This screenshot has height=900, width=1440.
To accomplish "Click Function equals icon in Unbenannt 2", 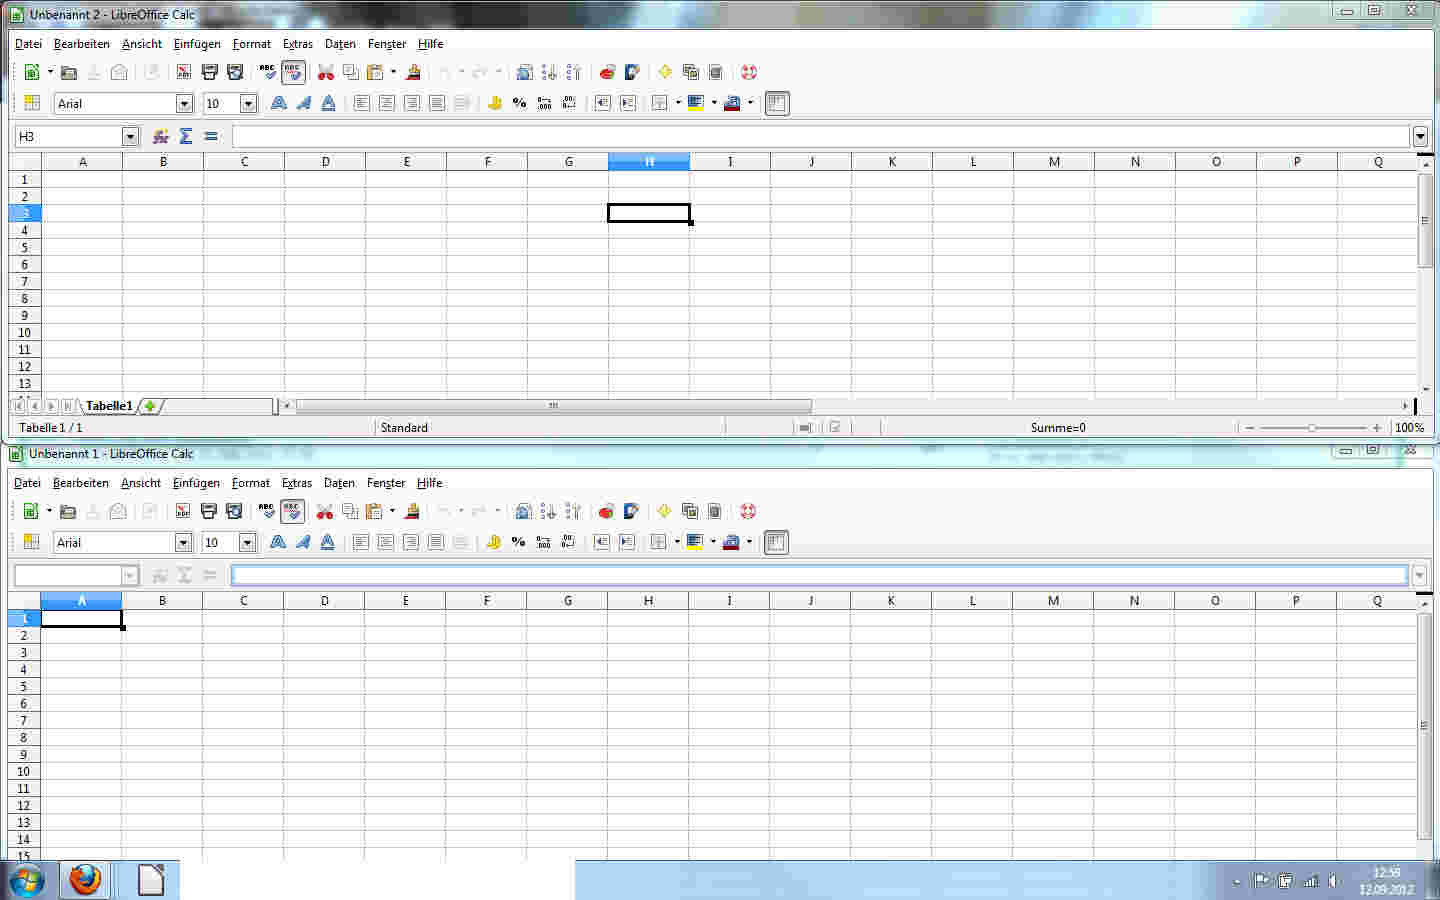I will (x=210, y=136).
